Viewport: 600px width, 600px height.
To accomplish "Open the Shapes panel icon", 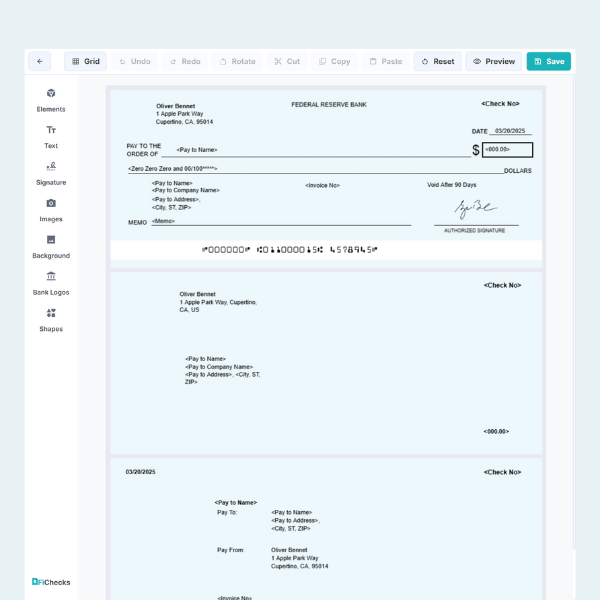I will coord(51,313).
